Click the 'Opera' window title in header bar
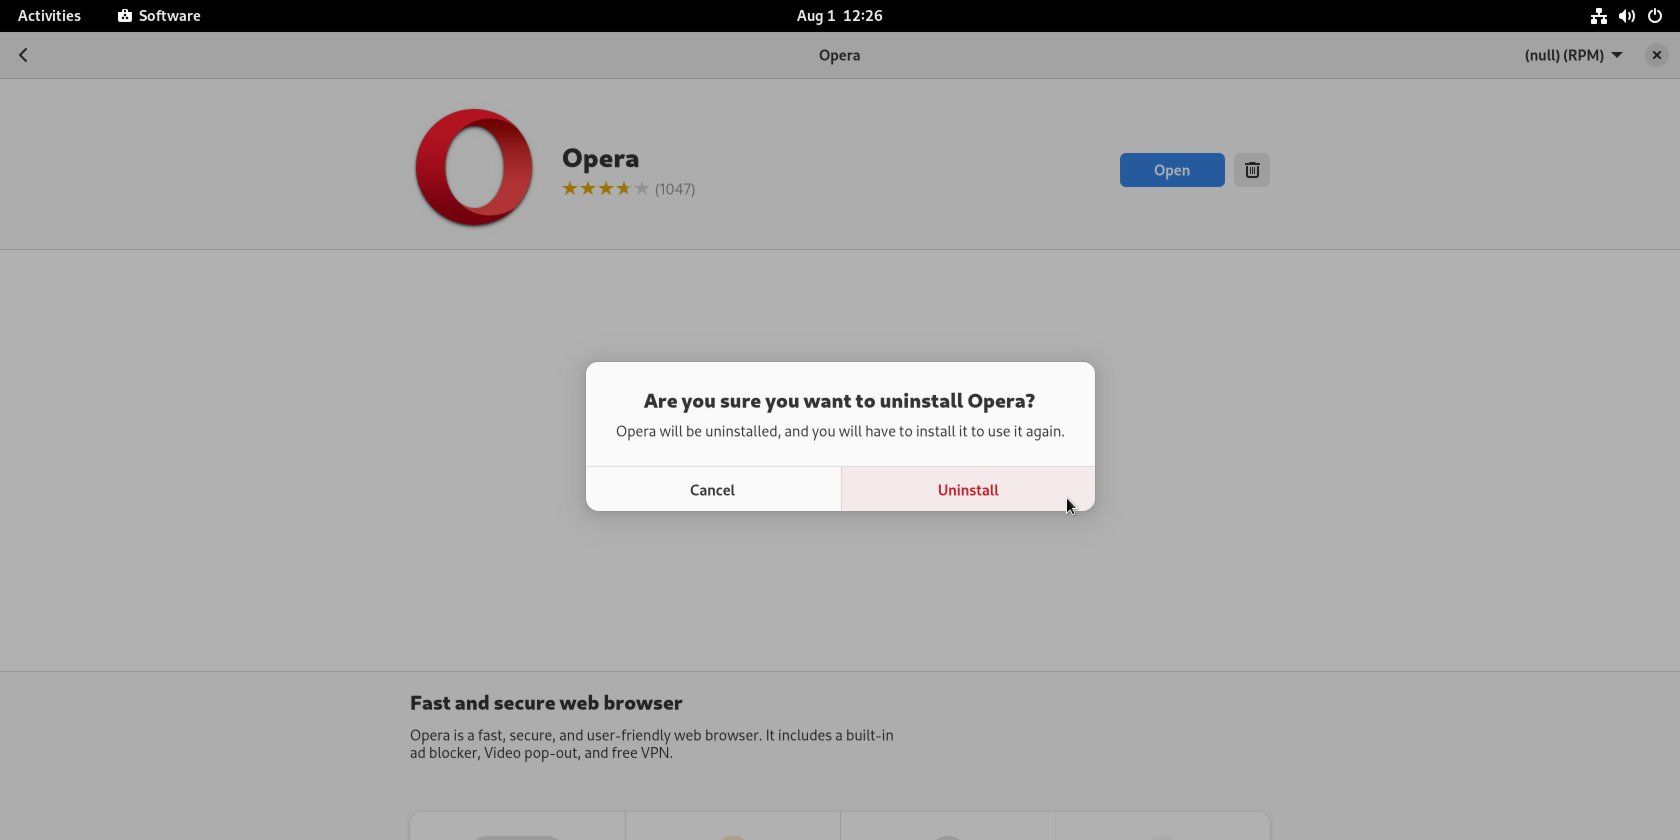Screen dimensions: 1680x840 click(840, 55)
